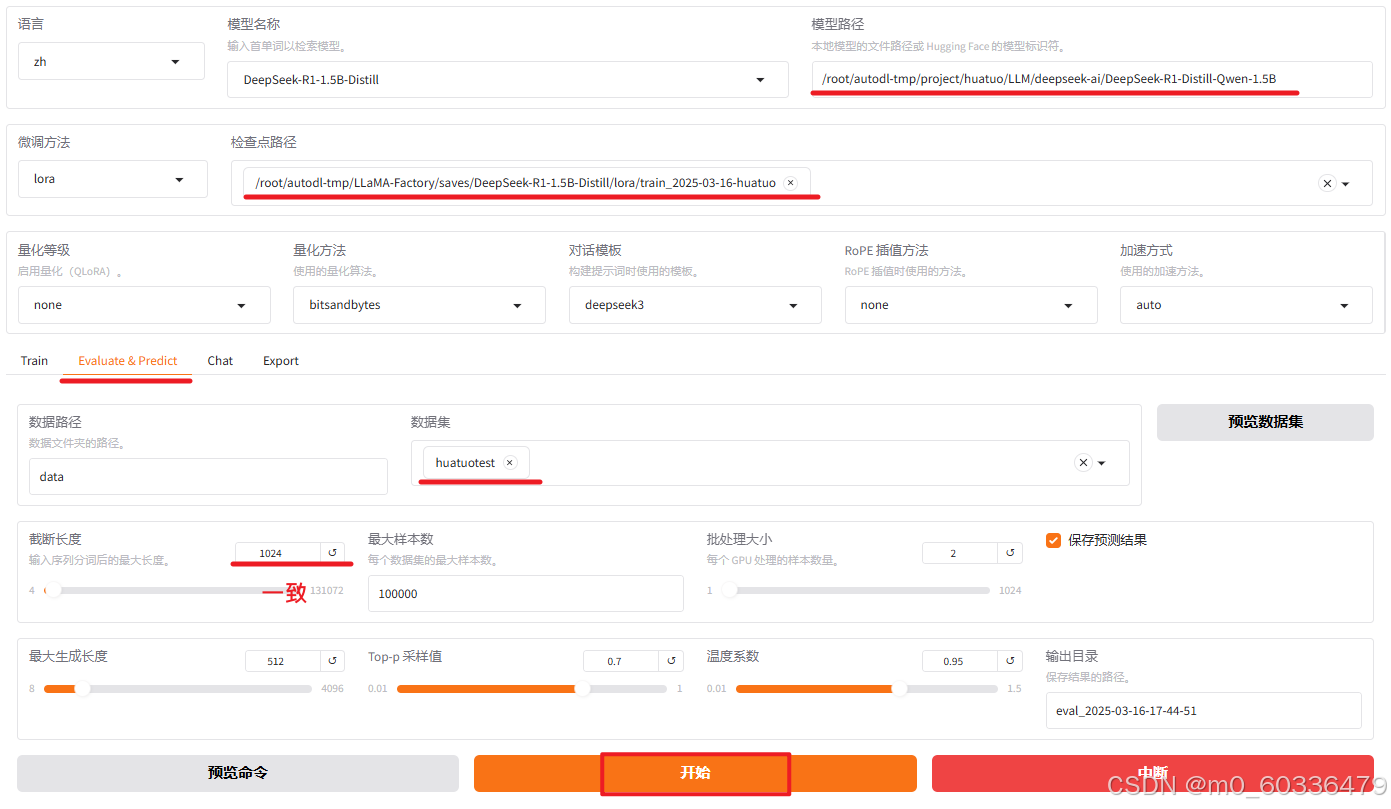The image size is (1391, 809).
Task: Click the 模型路径 input field
Action: [x=1092, y=79]
